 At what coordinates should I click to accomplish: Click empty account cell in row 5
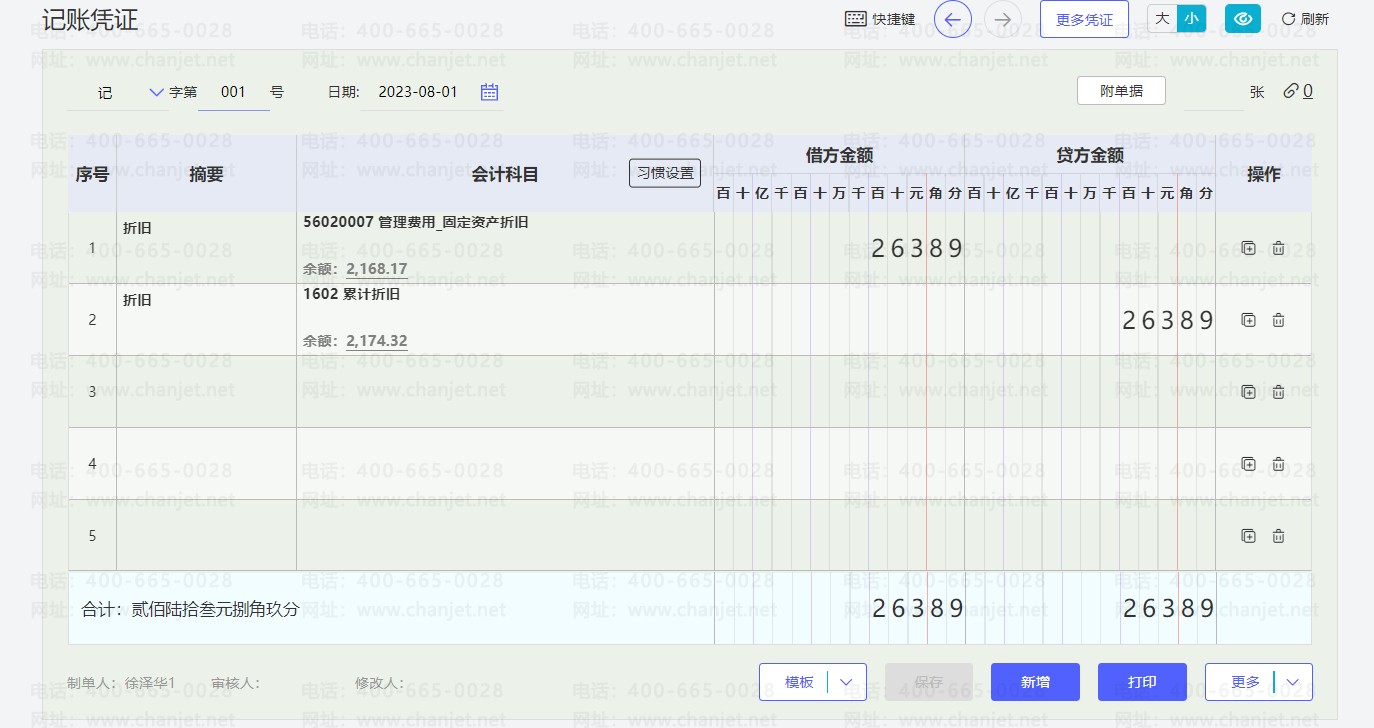[505, 536]
